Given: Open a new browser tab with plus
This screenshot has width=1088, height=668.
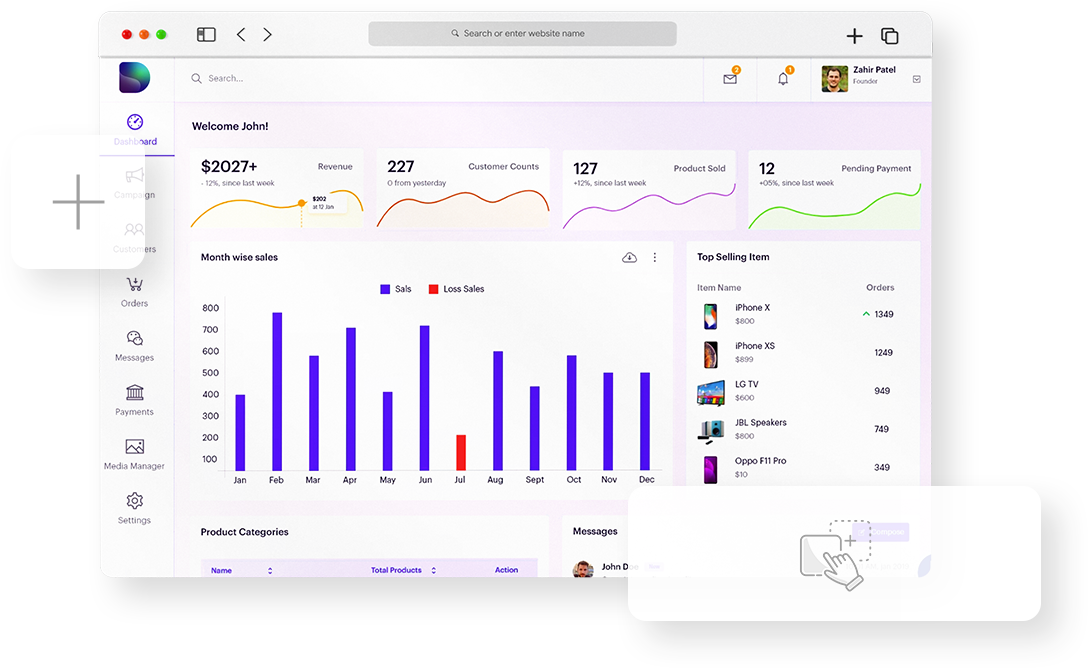Looking at the screenshot, I should [854, 36].
